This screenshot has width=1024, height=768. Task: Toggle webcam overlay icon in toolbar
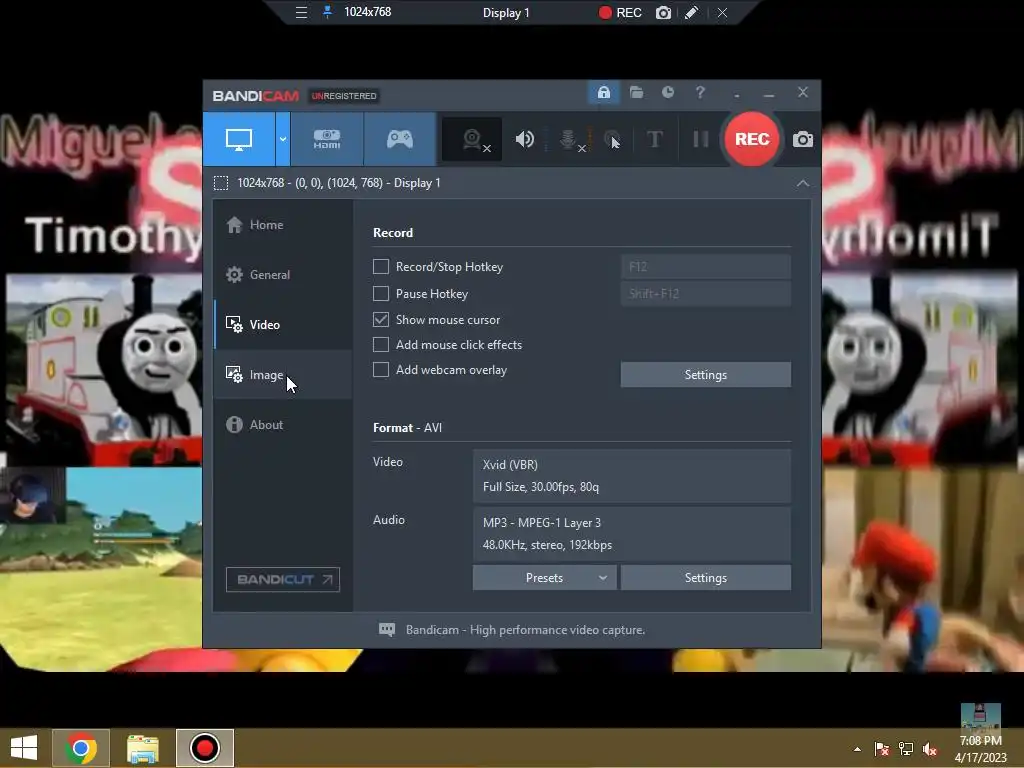(472, 139)
